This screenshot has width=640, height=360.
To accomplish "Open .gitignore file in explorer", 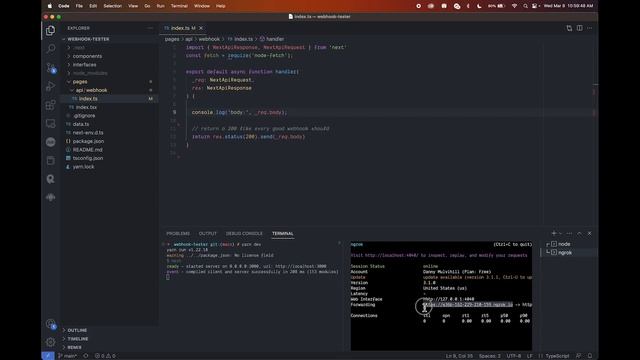I will (84, 116).
